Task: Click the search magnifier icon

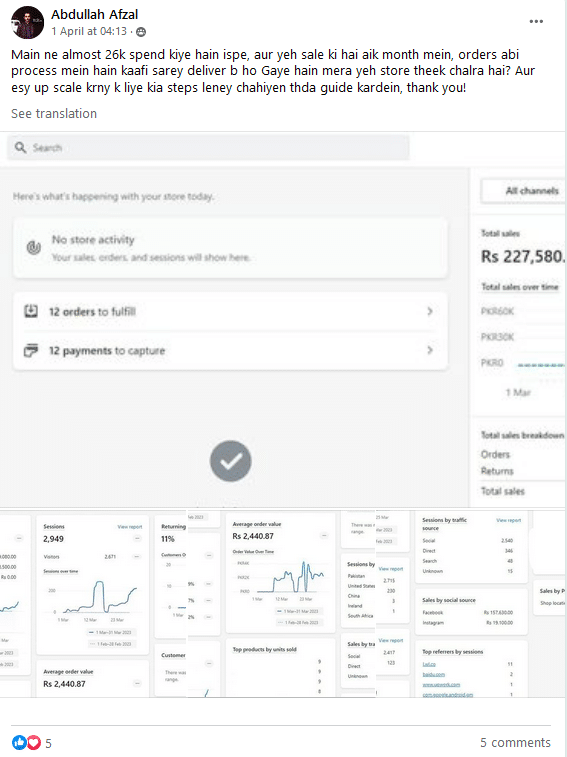Action: point(20,147)
